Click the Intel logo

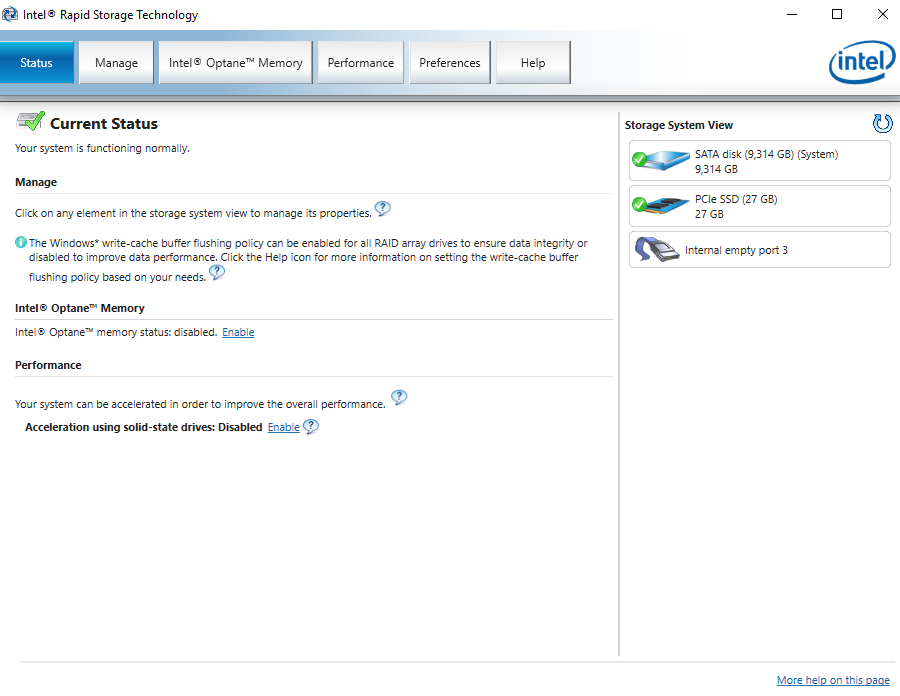(862, 62)
